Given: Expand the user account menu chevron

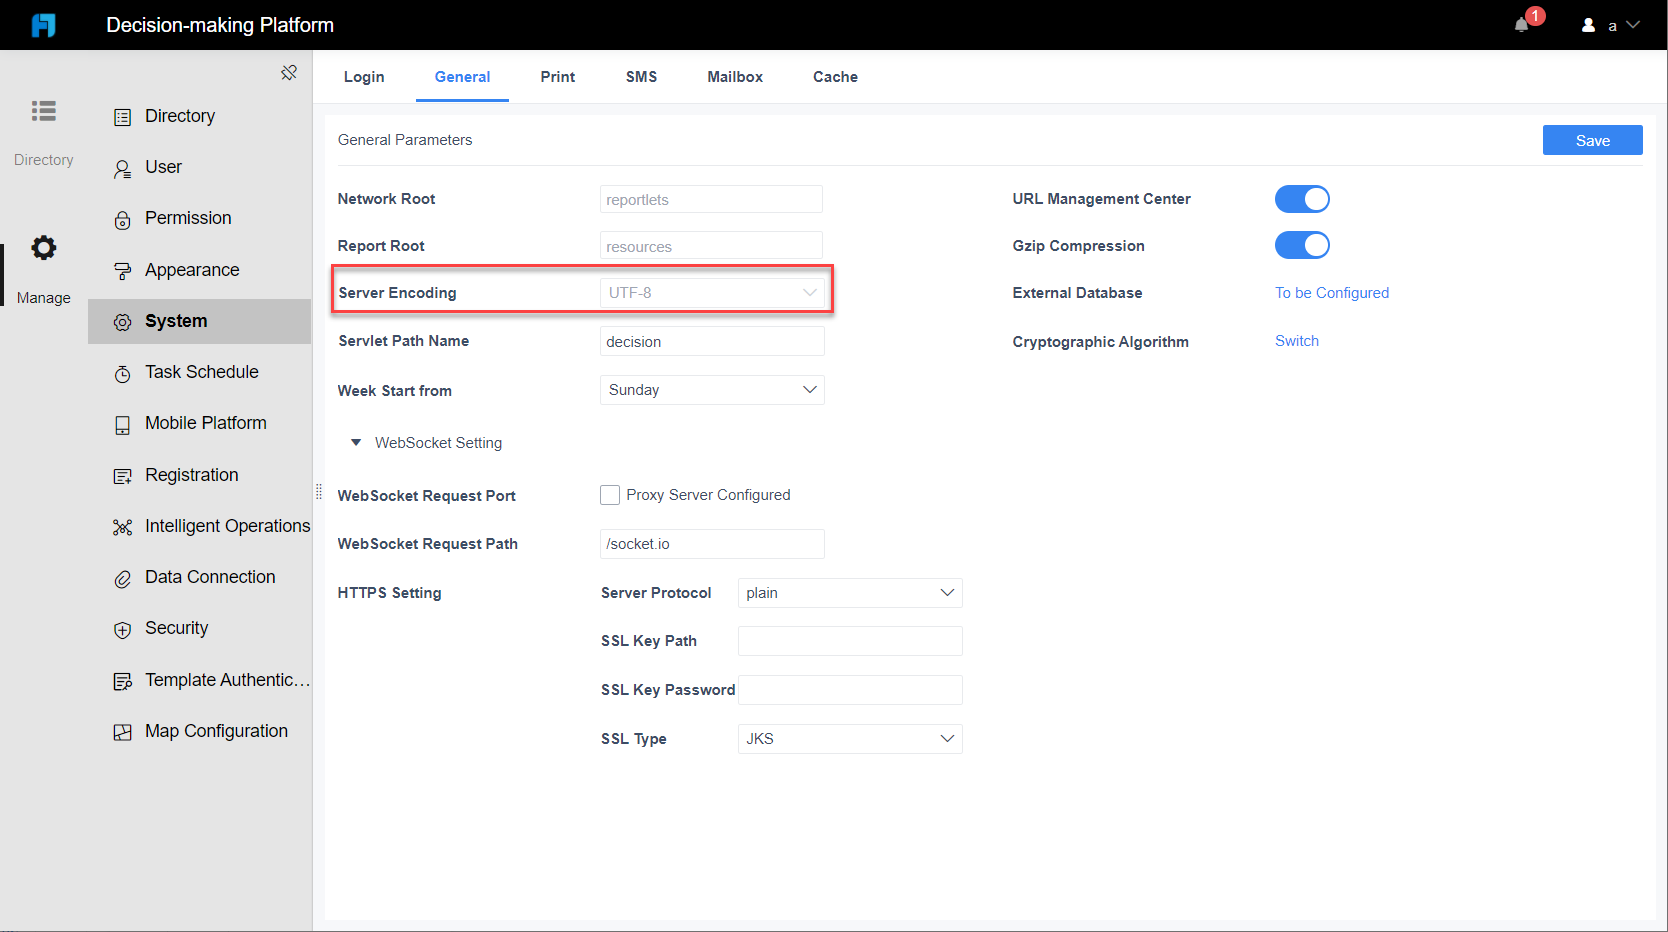Looking at the screenshot, I should pyautogui.click(x=1633, y=25).
